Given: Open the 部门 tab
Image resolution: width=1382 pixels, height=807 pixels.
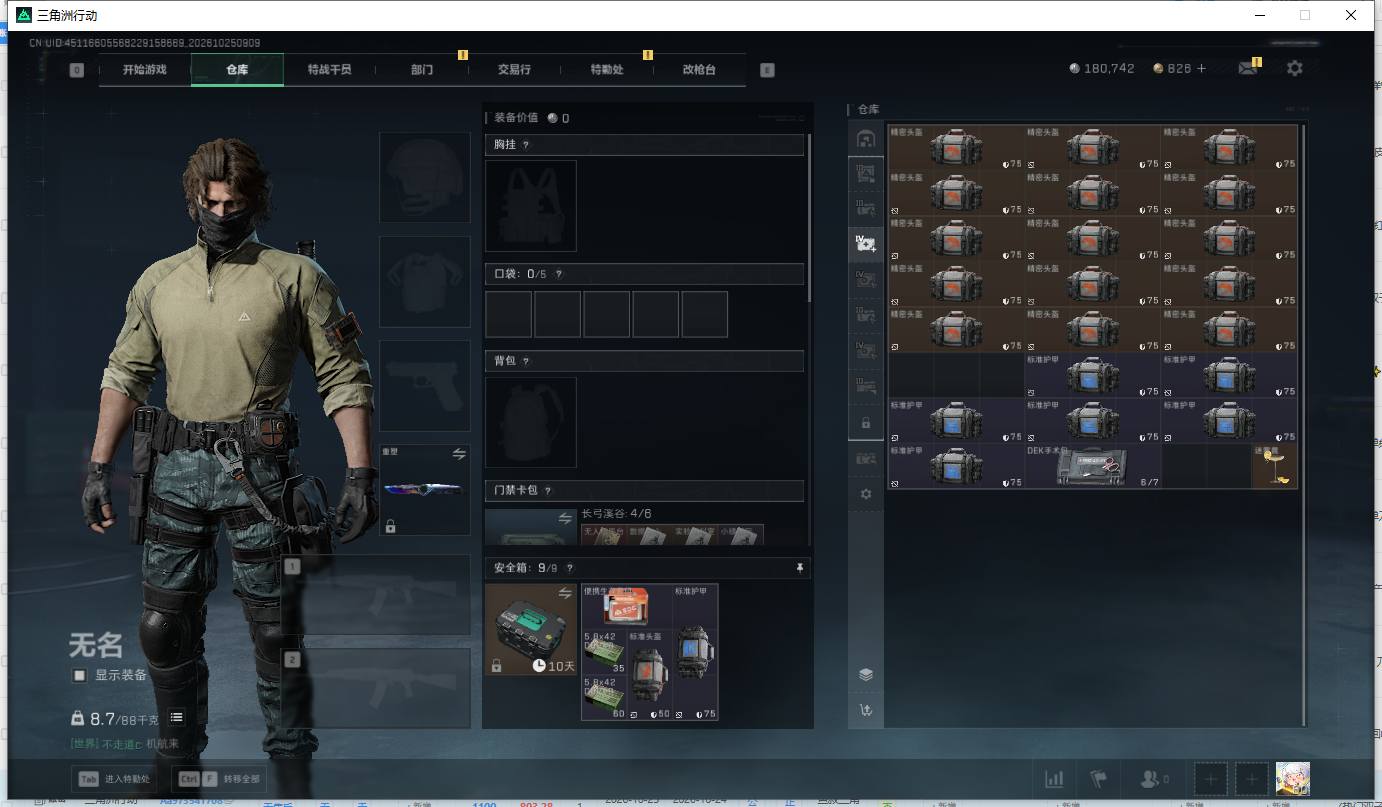Looking at the screenshot, I should click(422, 70).
